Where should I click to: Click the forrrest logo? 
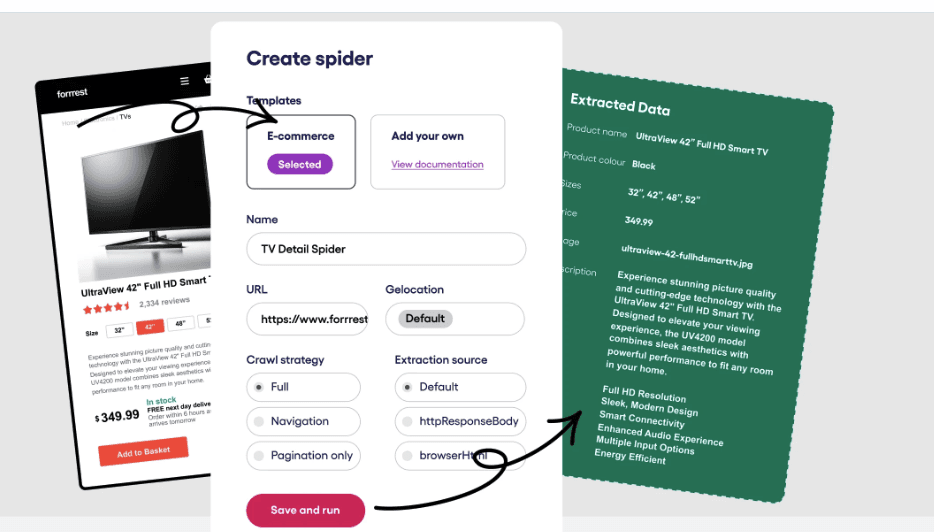point(72,93)
